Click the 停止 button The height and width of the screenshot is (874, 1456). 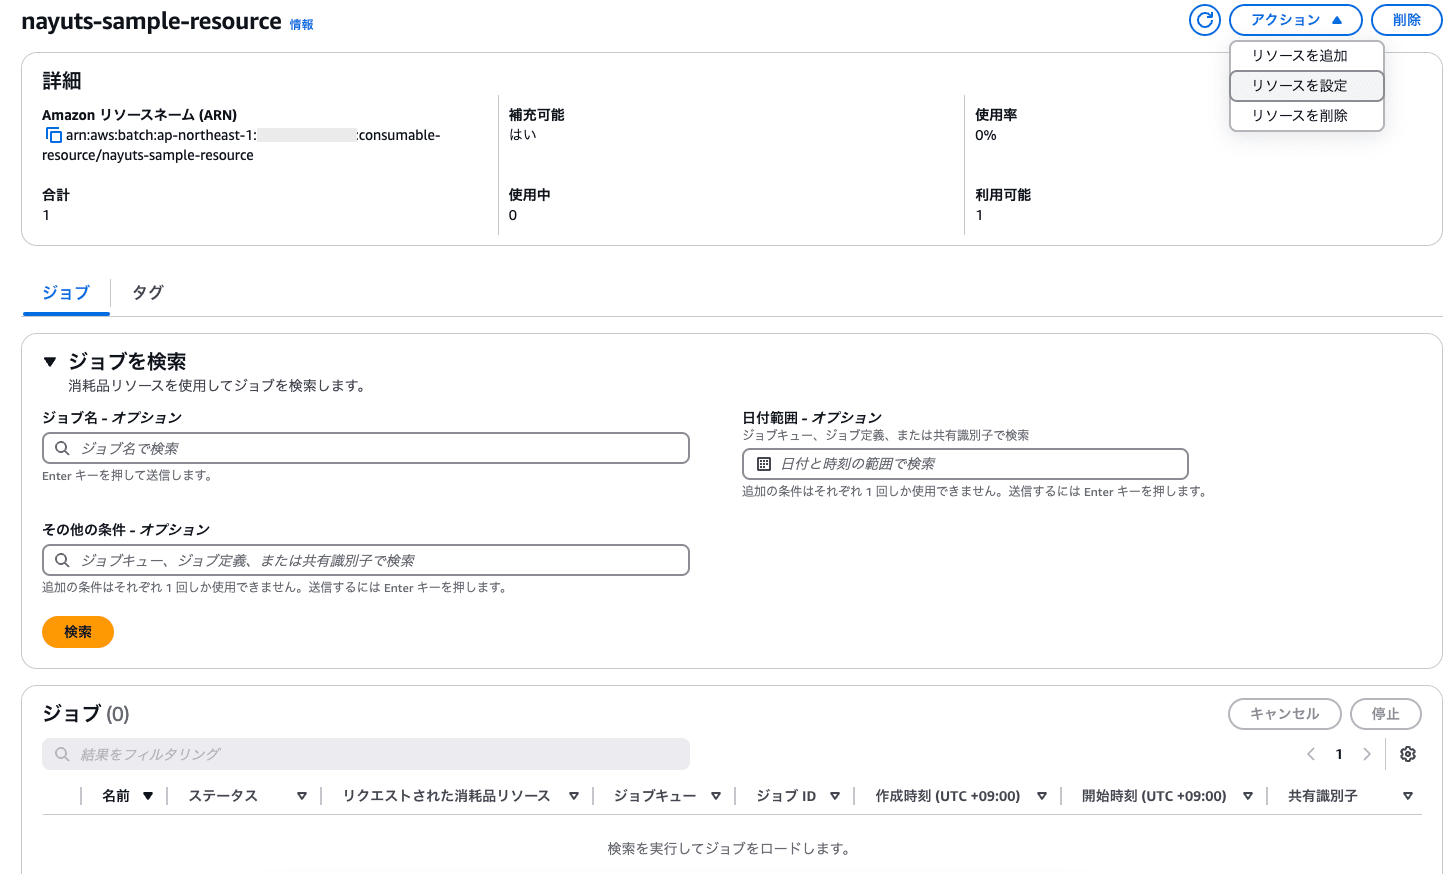point(1386,714)
